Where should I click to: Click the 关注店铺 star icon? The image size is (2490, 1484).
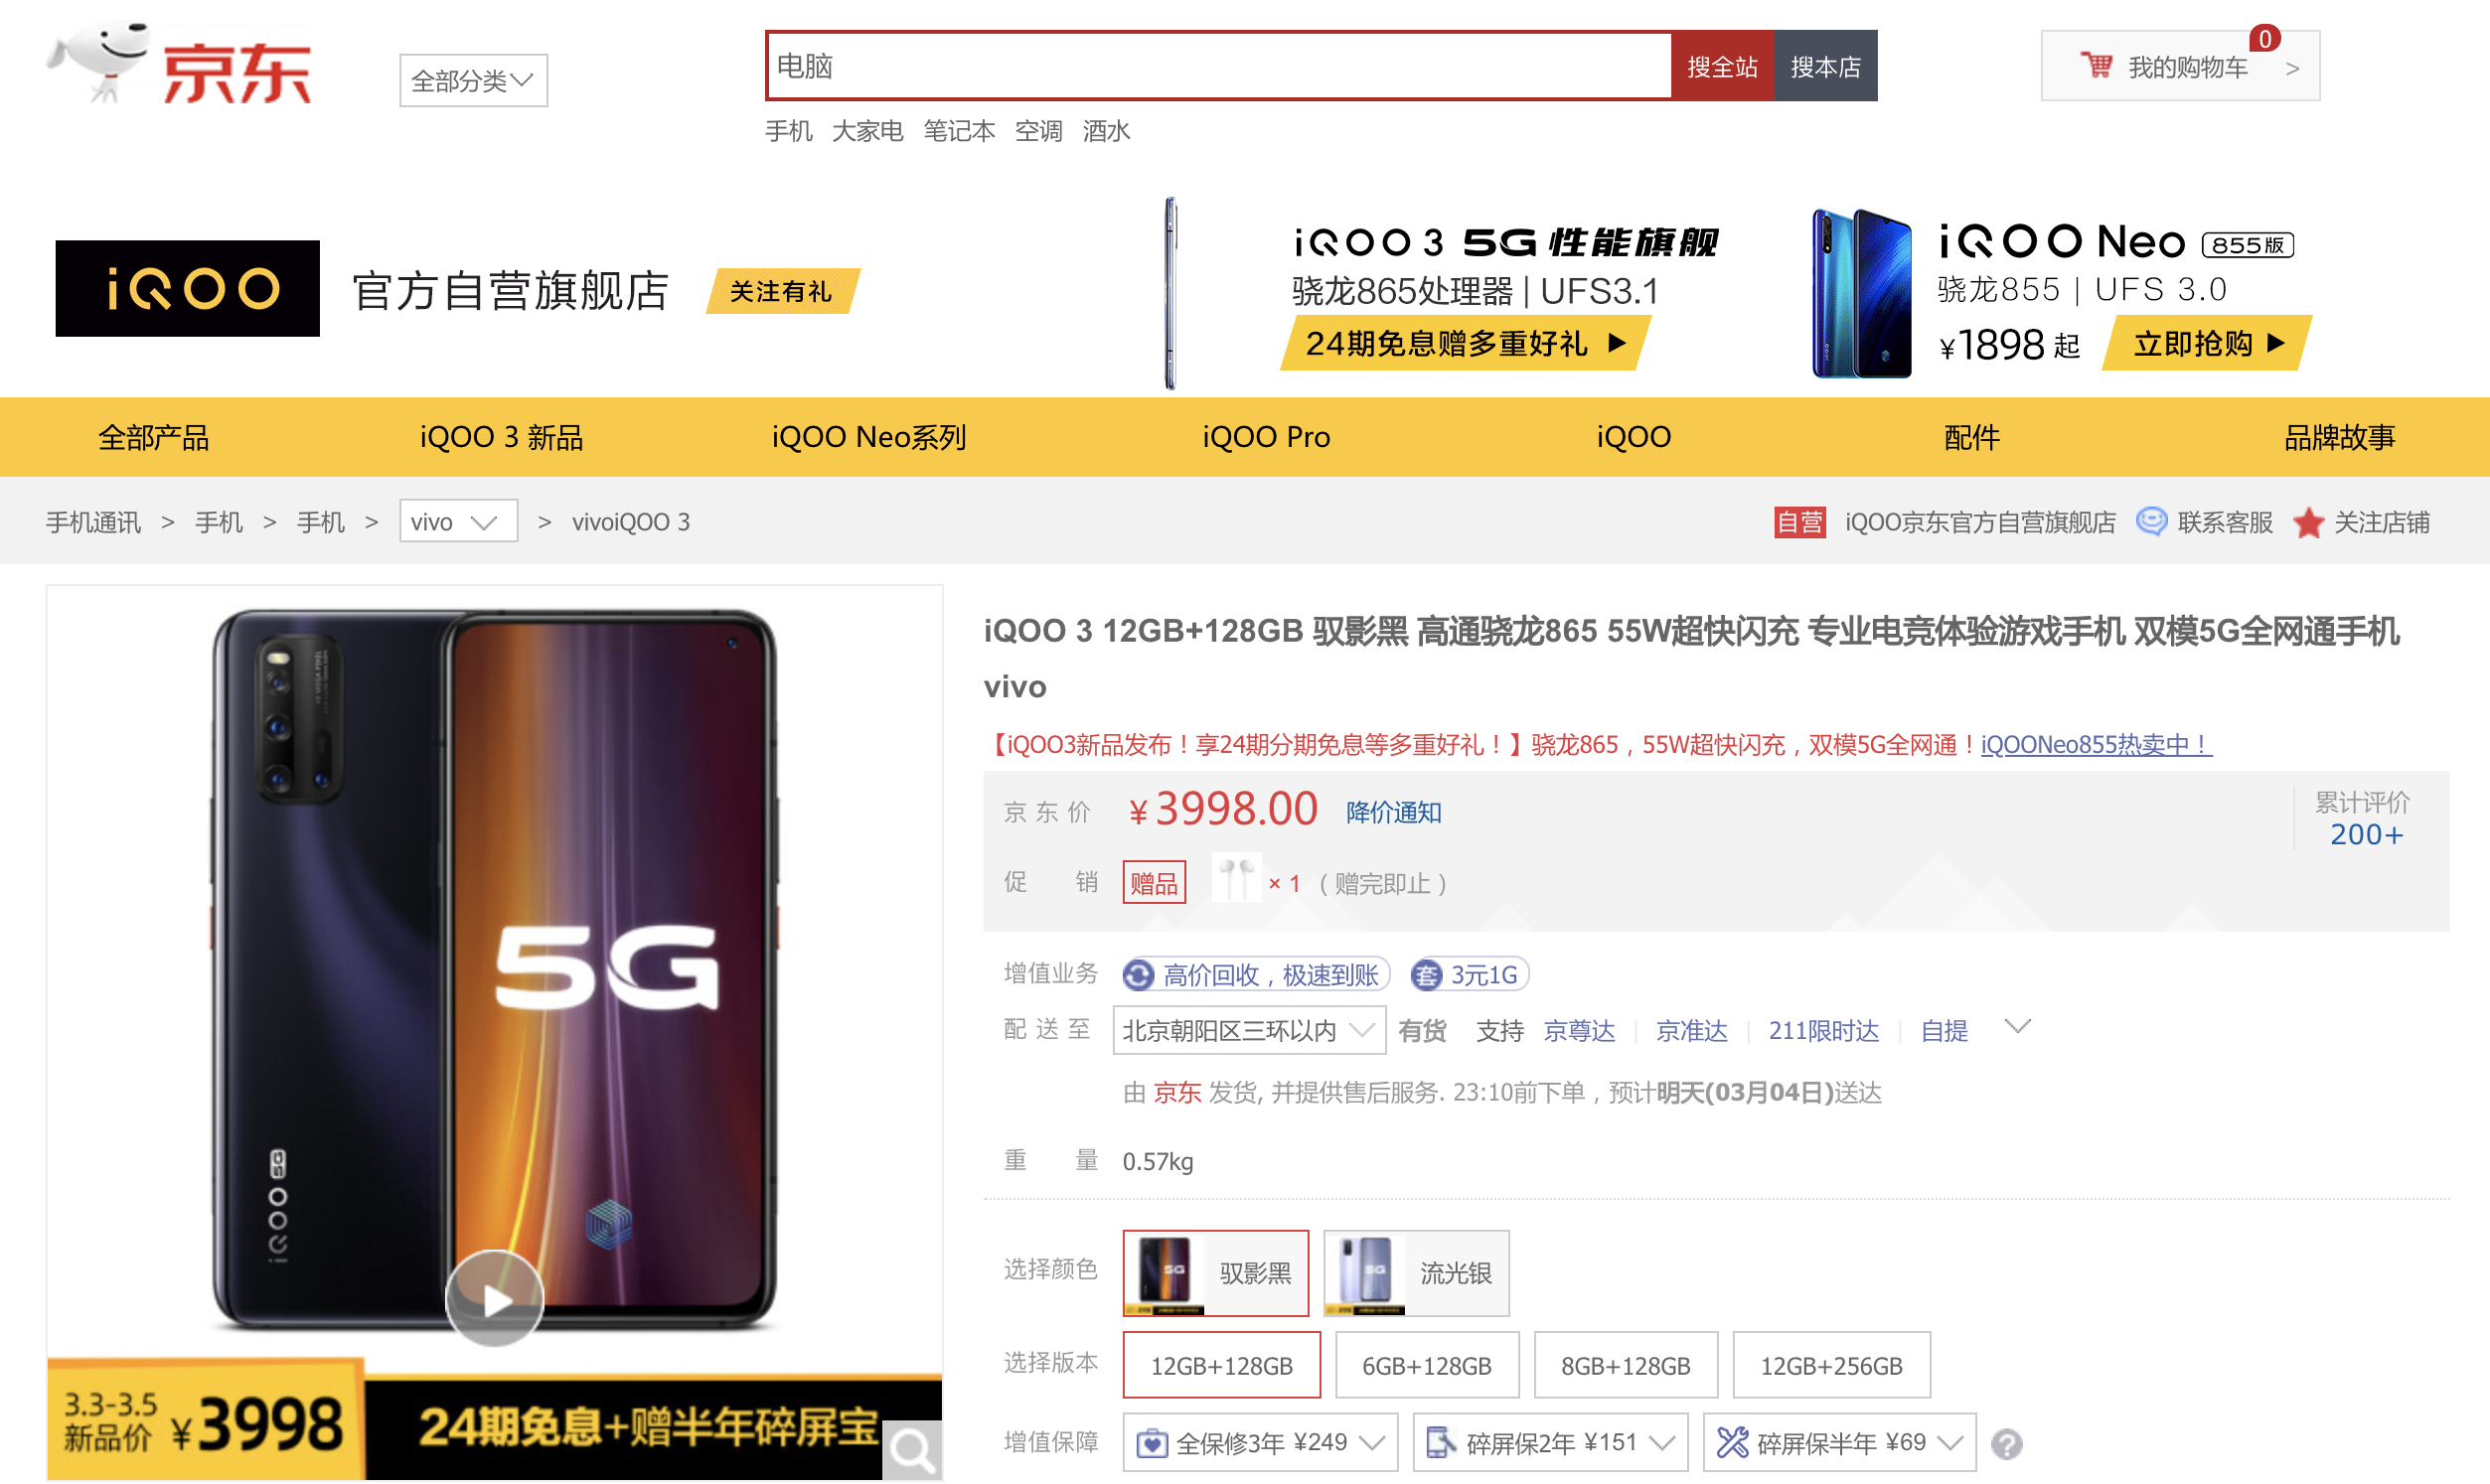coord(2308,523)
